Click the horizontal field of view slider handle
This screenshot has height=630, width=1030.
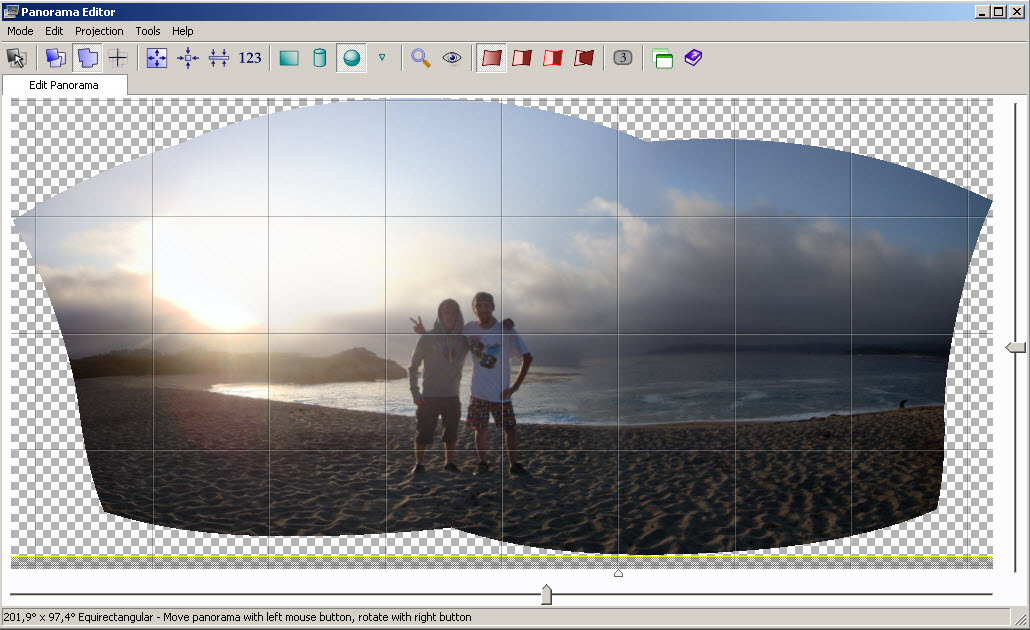546,595
